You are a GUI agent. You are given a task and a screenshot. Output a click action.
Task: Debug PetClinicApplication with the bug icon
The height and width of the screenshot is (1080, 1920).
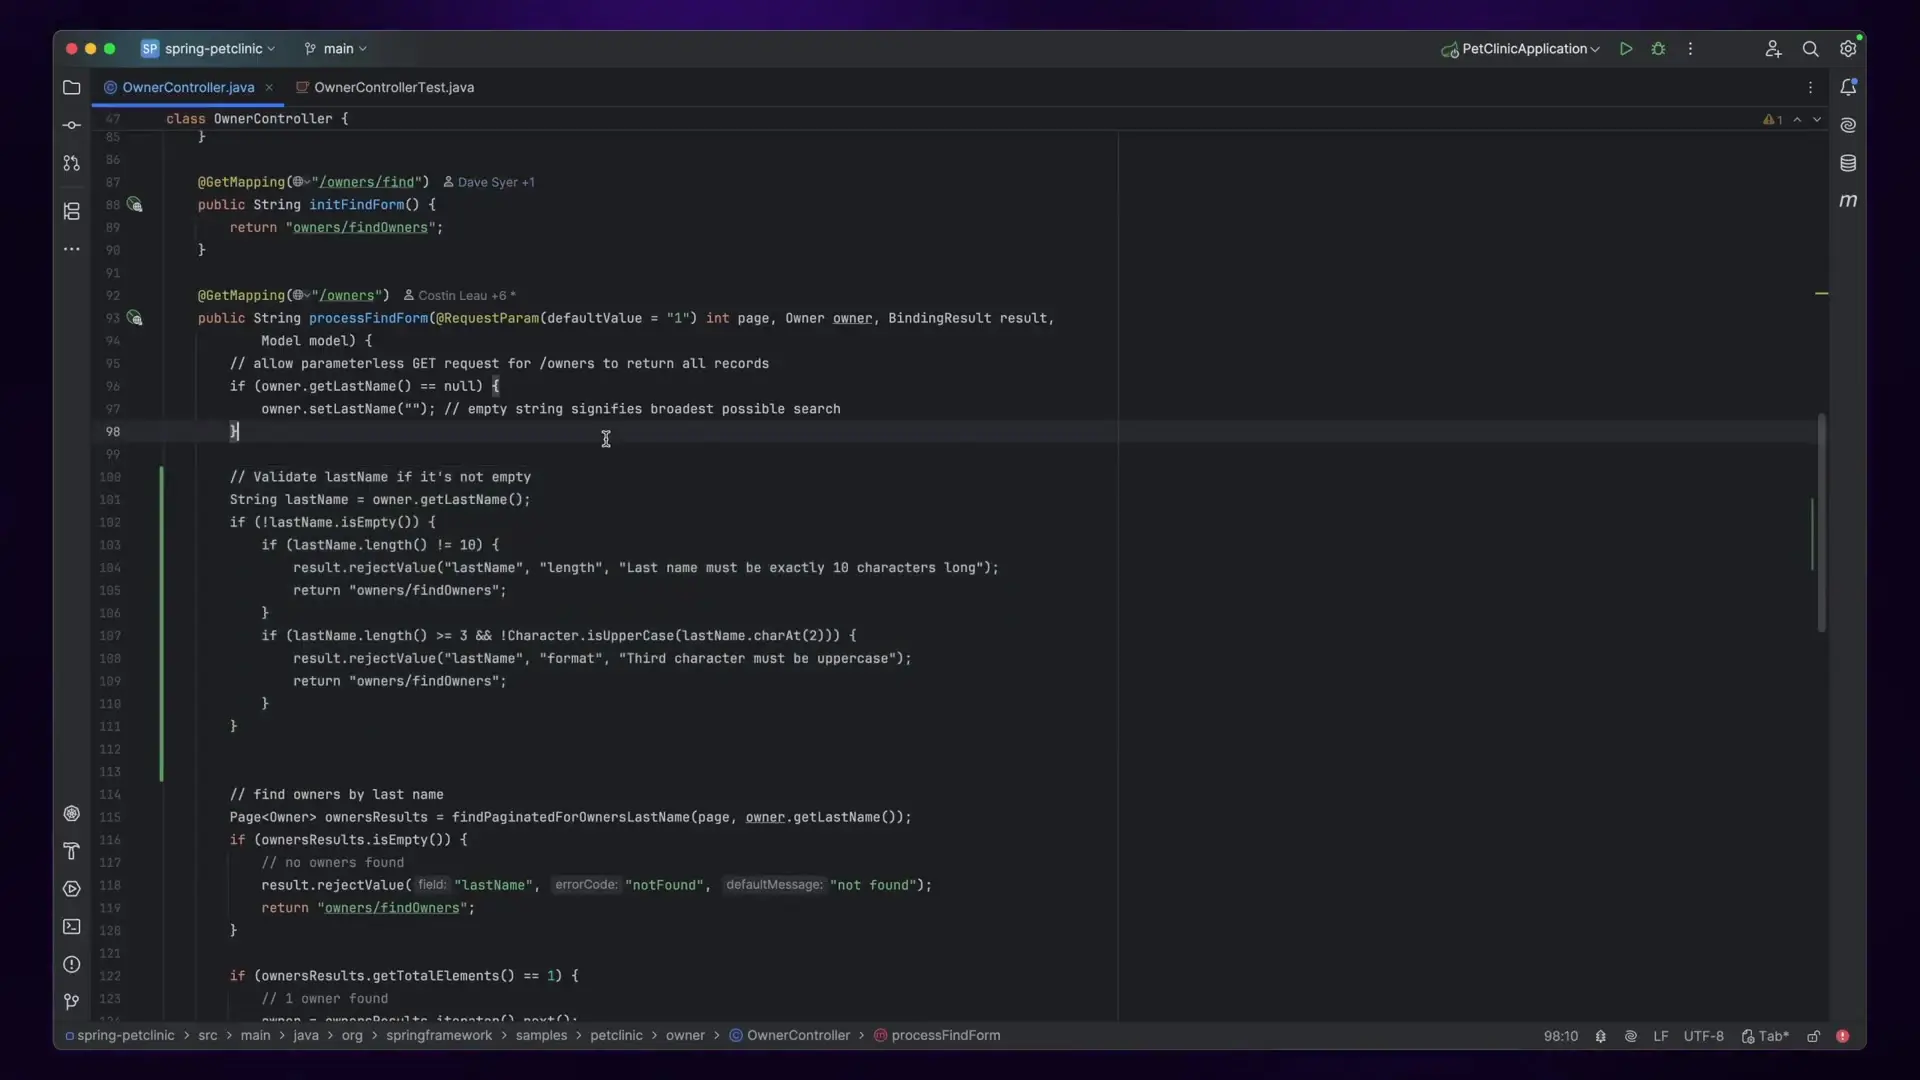(1658, 48)
